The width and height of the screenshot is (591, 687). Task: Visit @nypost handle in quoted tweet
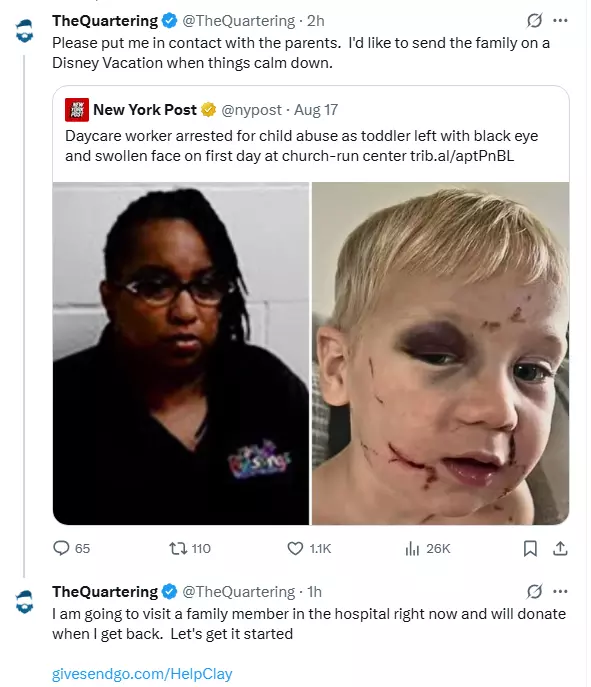(251, 110)
